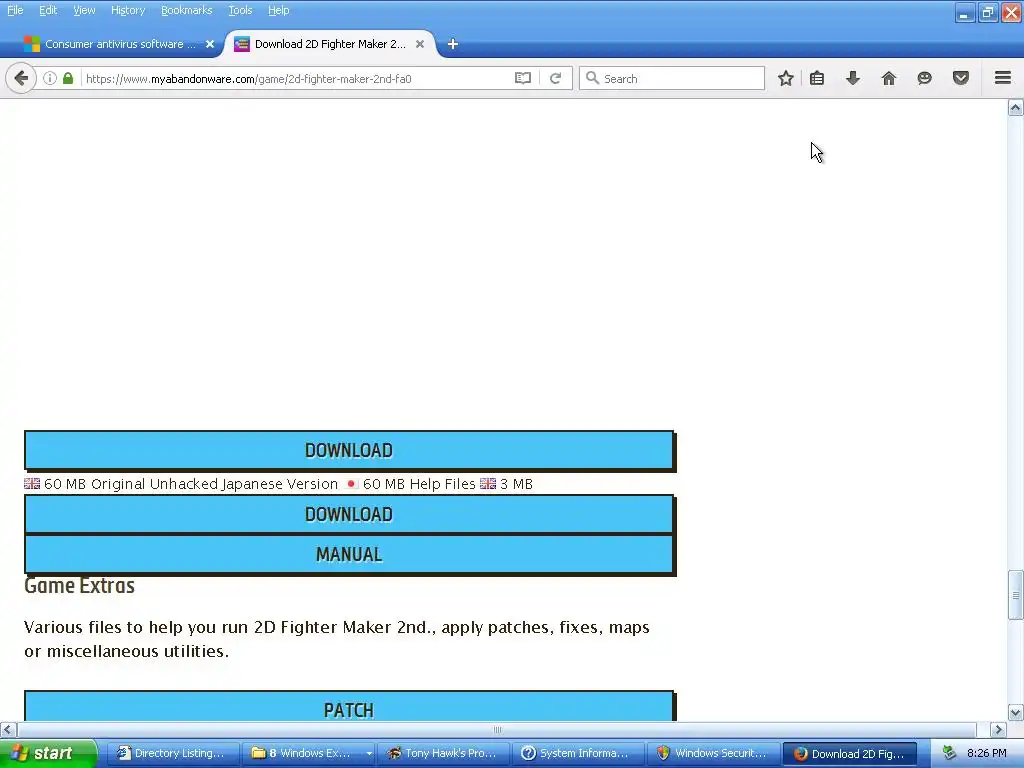Click horizontal scrollbar right arrow
1024x768 pixels.
click(x=999, y=729)
